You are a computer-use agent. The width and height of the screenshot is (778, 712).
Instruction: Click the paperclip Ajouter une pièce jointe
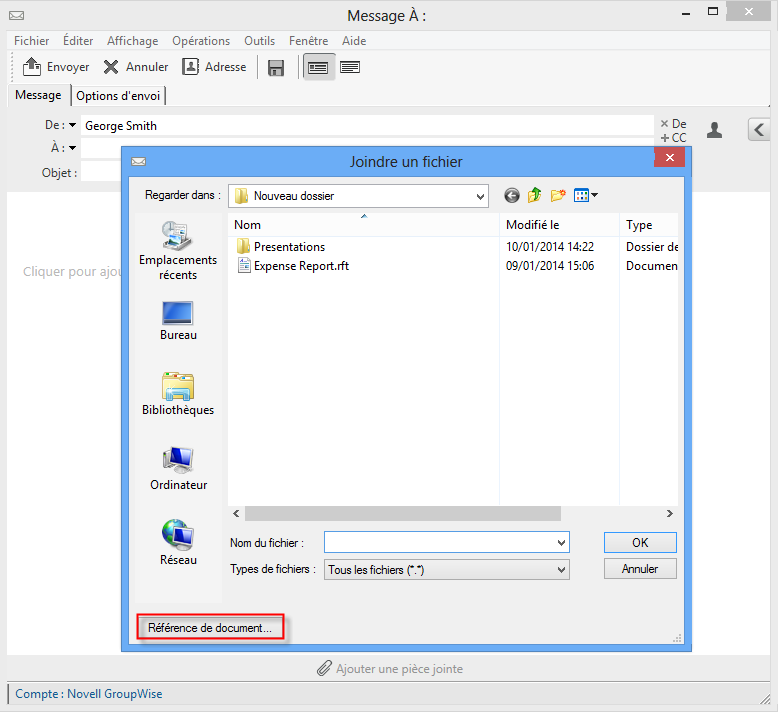[x=389, y=668]
